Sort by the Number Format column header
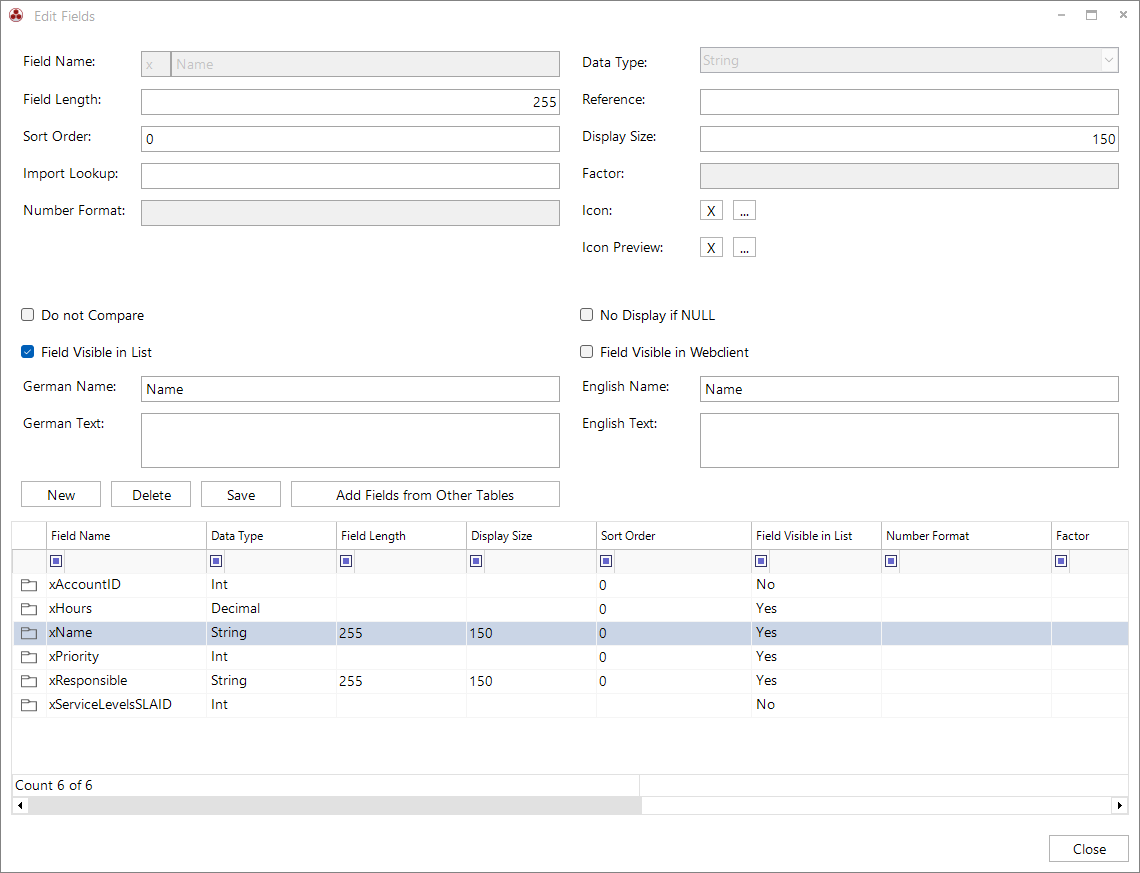 click(x=966, y=536)
